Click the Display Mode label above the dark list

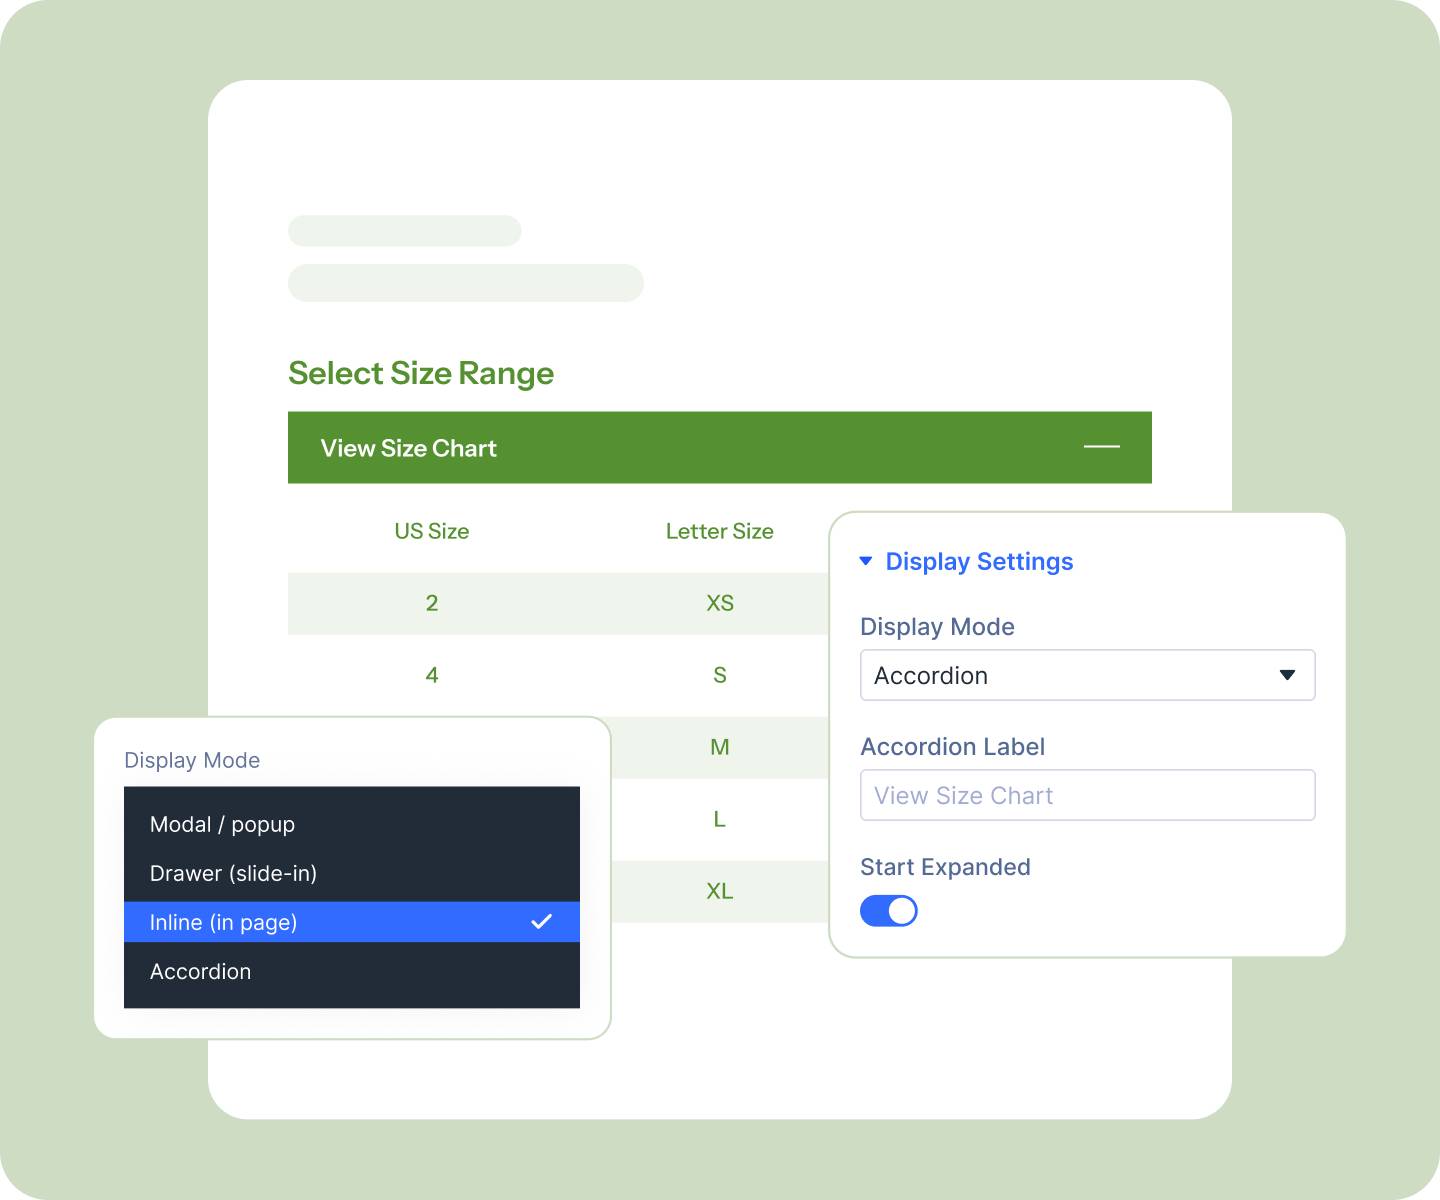pos(192,760)
